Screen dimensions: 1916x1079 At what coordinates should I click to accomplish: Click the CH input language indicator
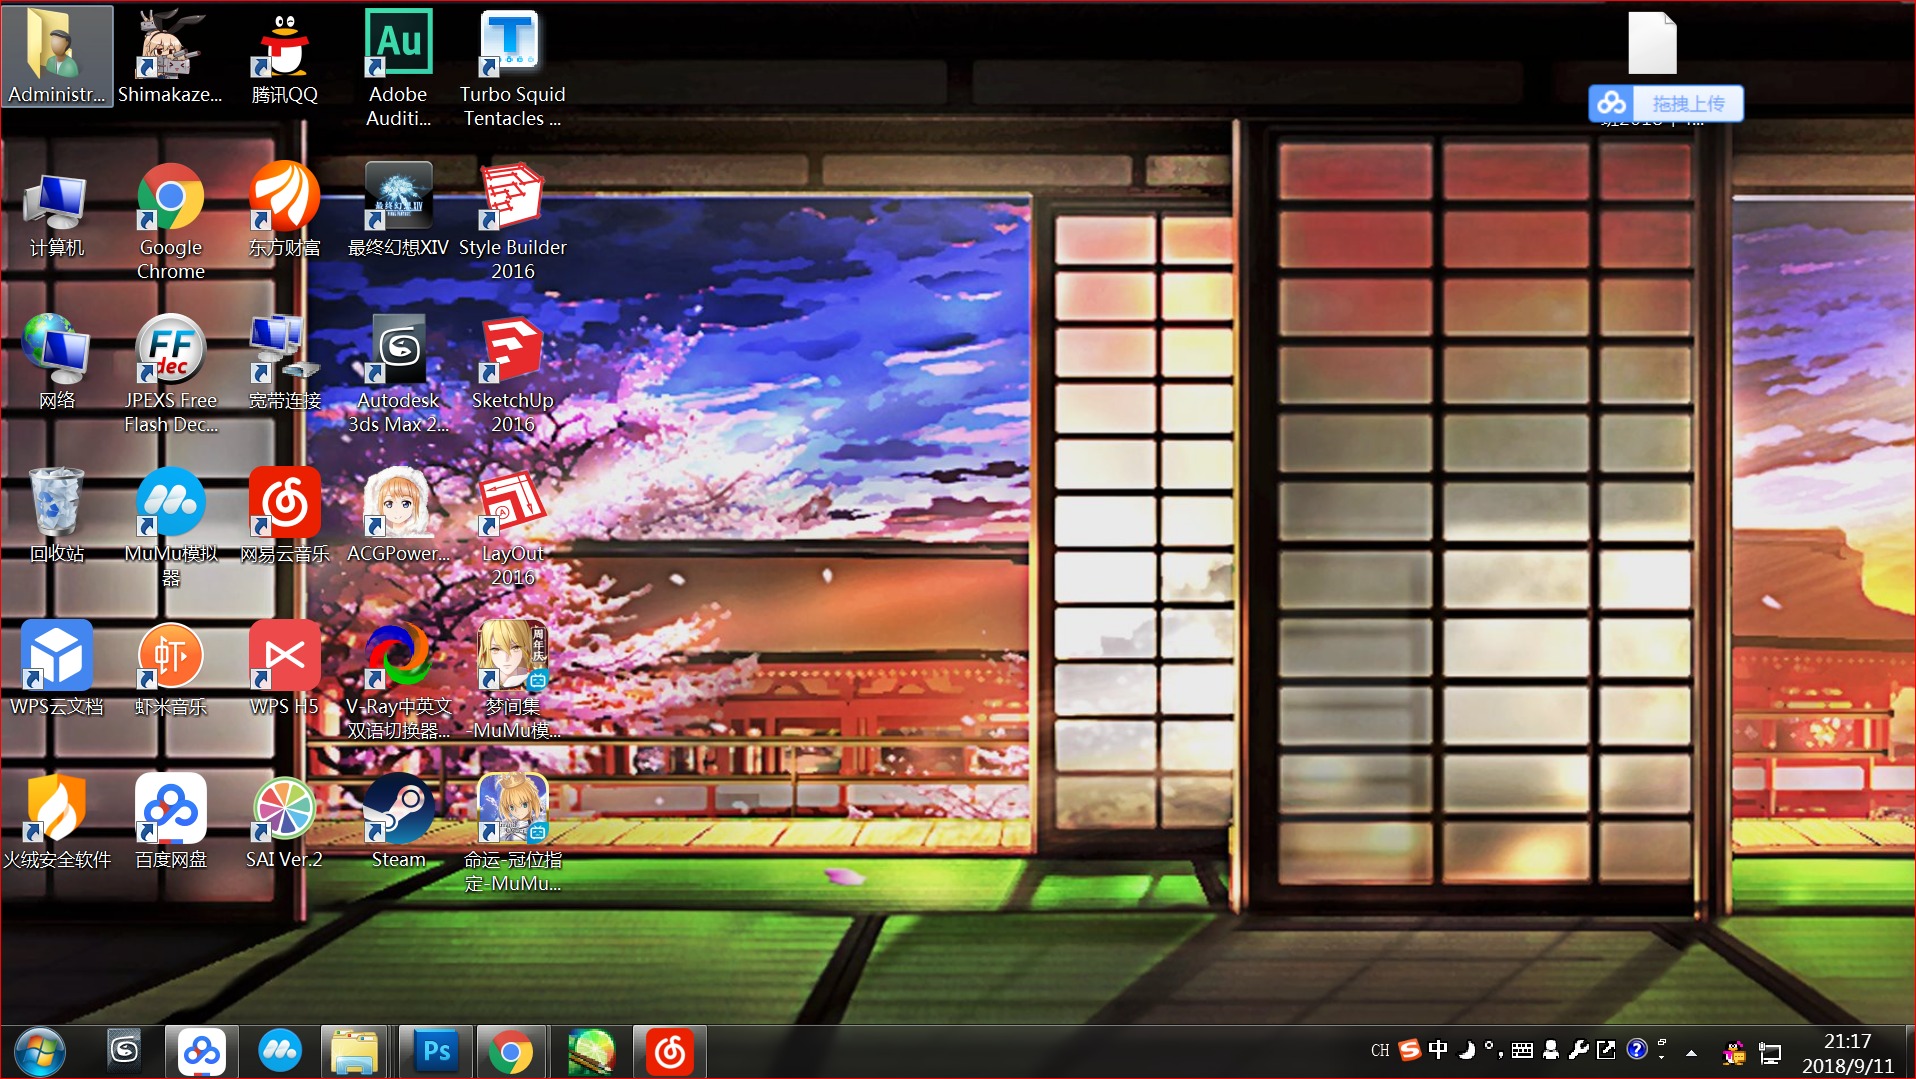[1380, 1050]
